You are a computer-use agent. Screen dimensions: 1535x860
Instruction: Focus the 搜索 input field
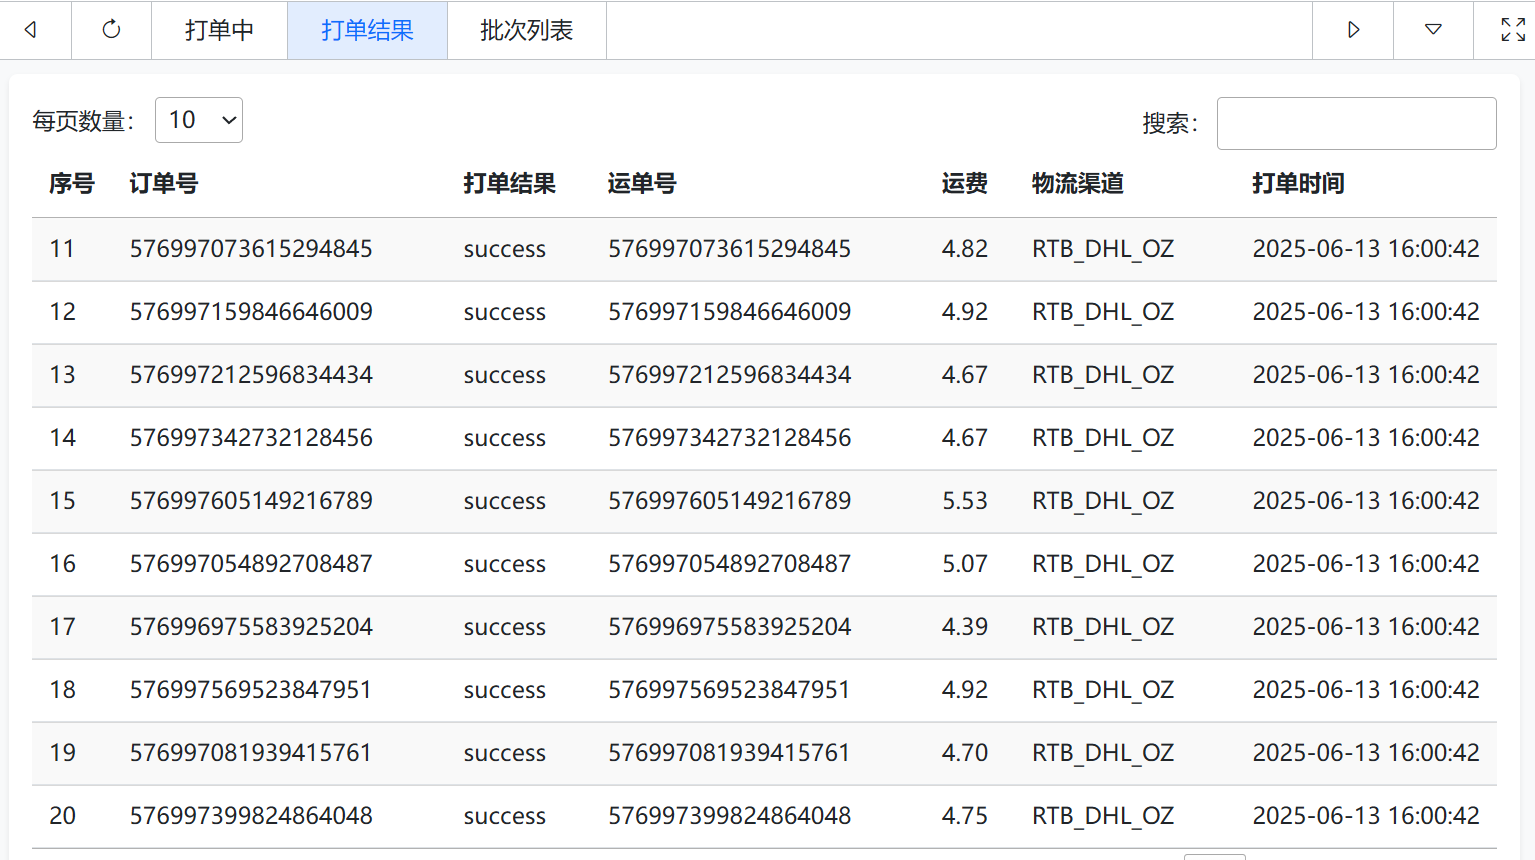[1356, 123]
